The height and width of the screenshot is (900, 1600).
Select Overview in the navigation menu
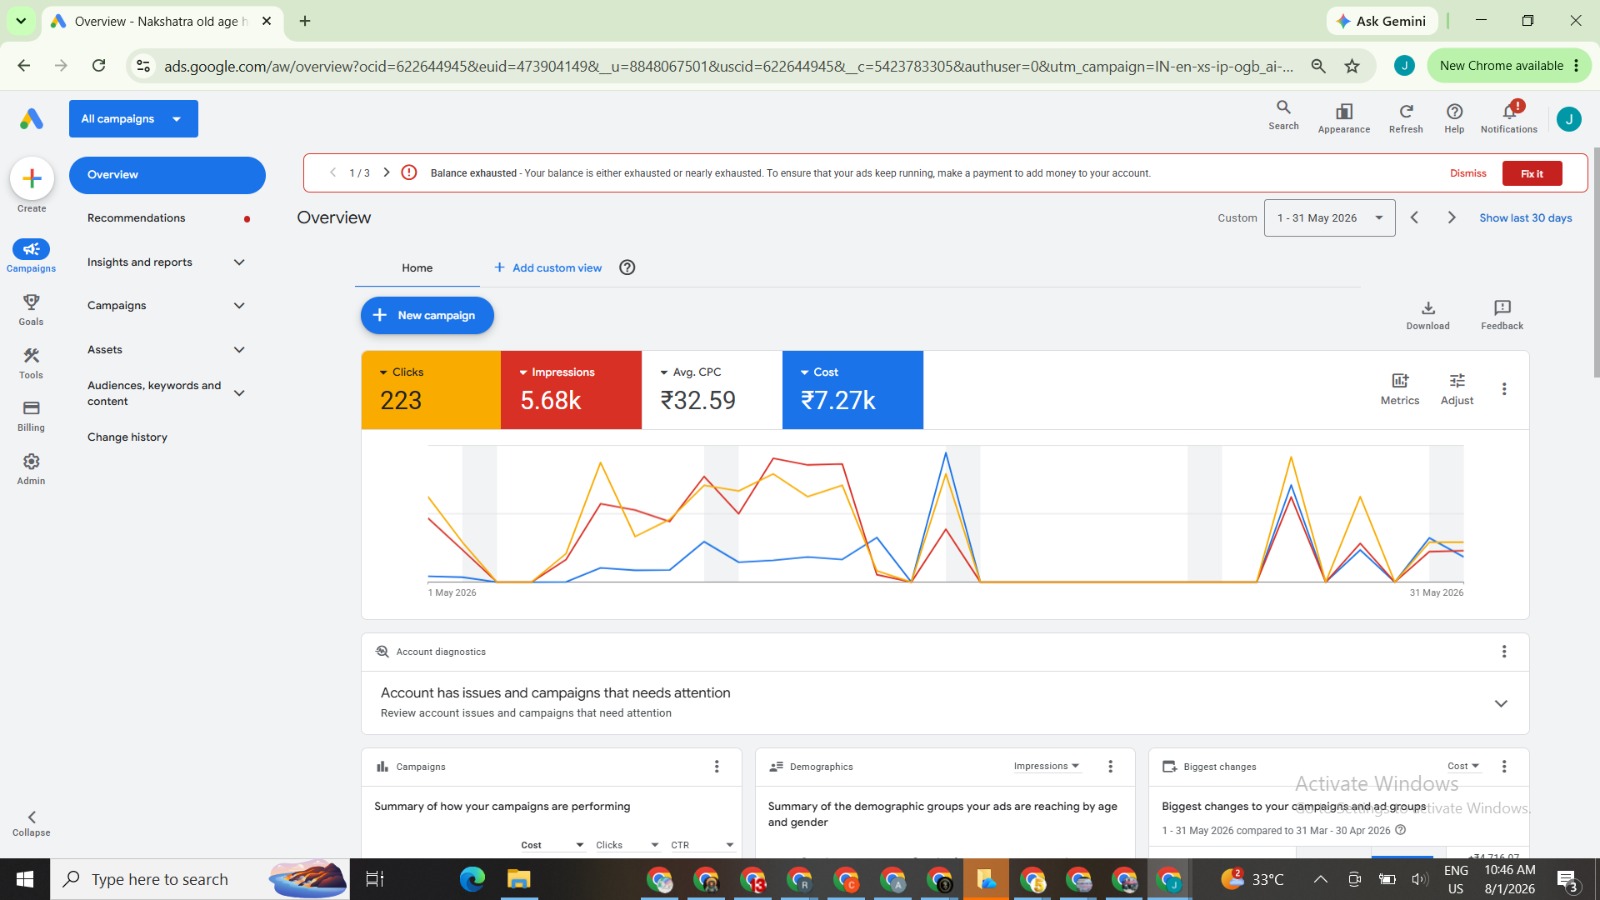click(167, 175)
